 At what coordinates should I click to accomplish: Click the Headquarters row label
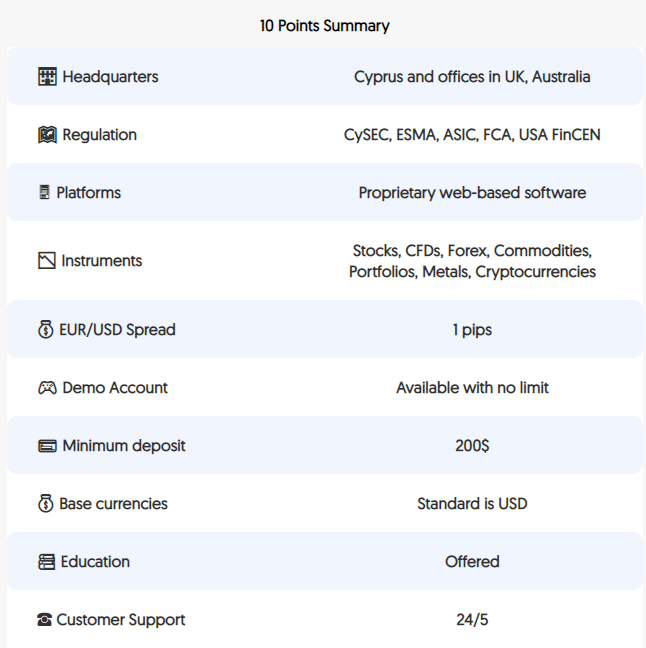pyautogui.click(x=110, y=77)
